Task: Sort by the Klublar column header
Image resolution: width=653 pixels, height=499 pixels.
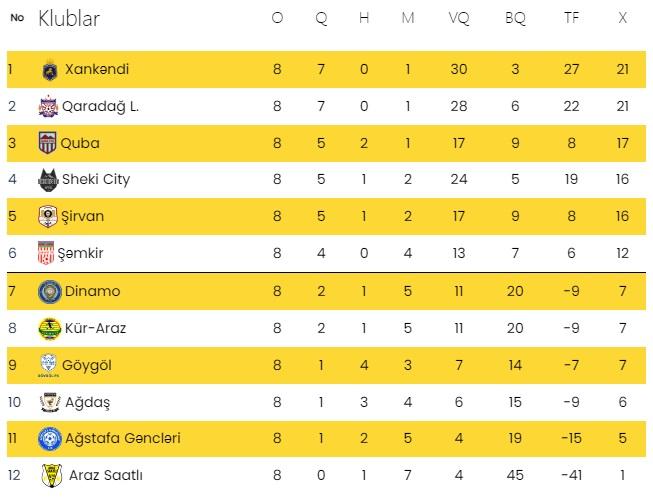Action: [x=68, y=19]
